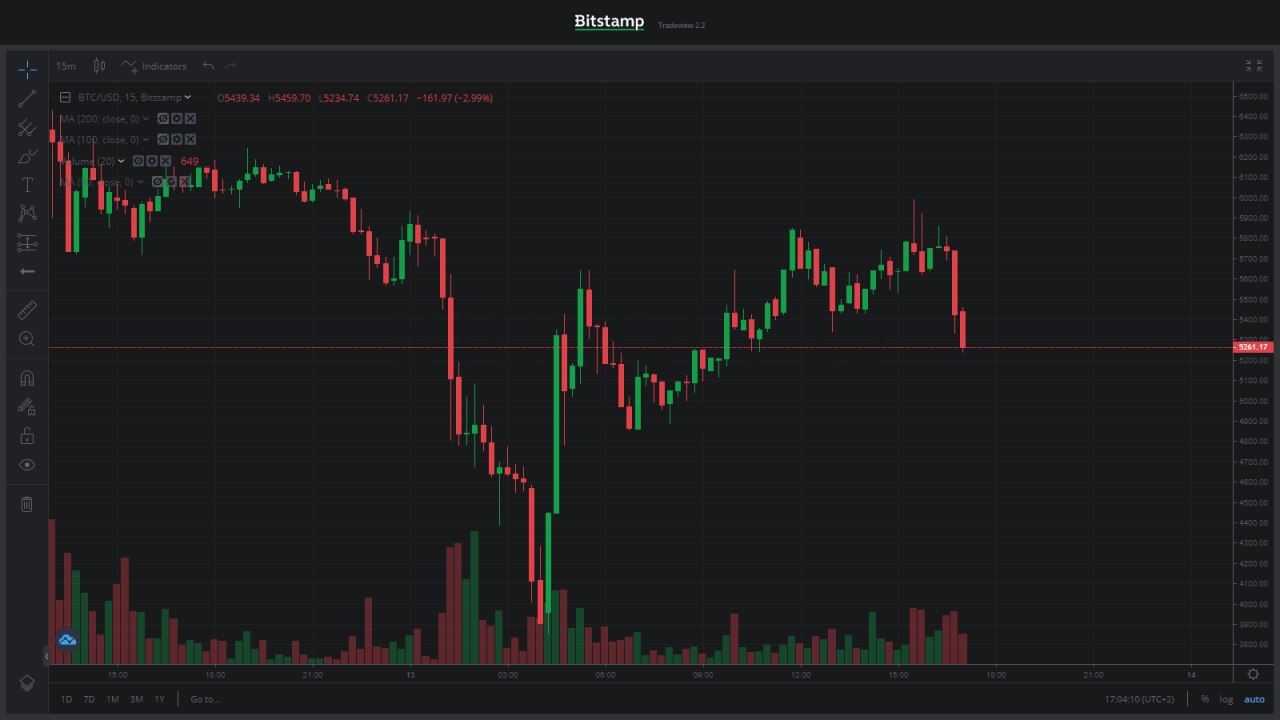Enter fullscreen mode with the collapse arrows icon
This screenshot has width=1280, height=720.
coord(1253,66)
